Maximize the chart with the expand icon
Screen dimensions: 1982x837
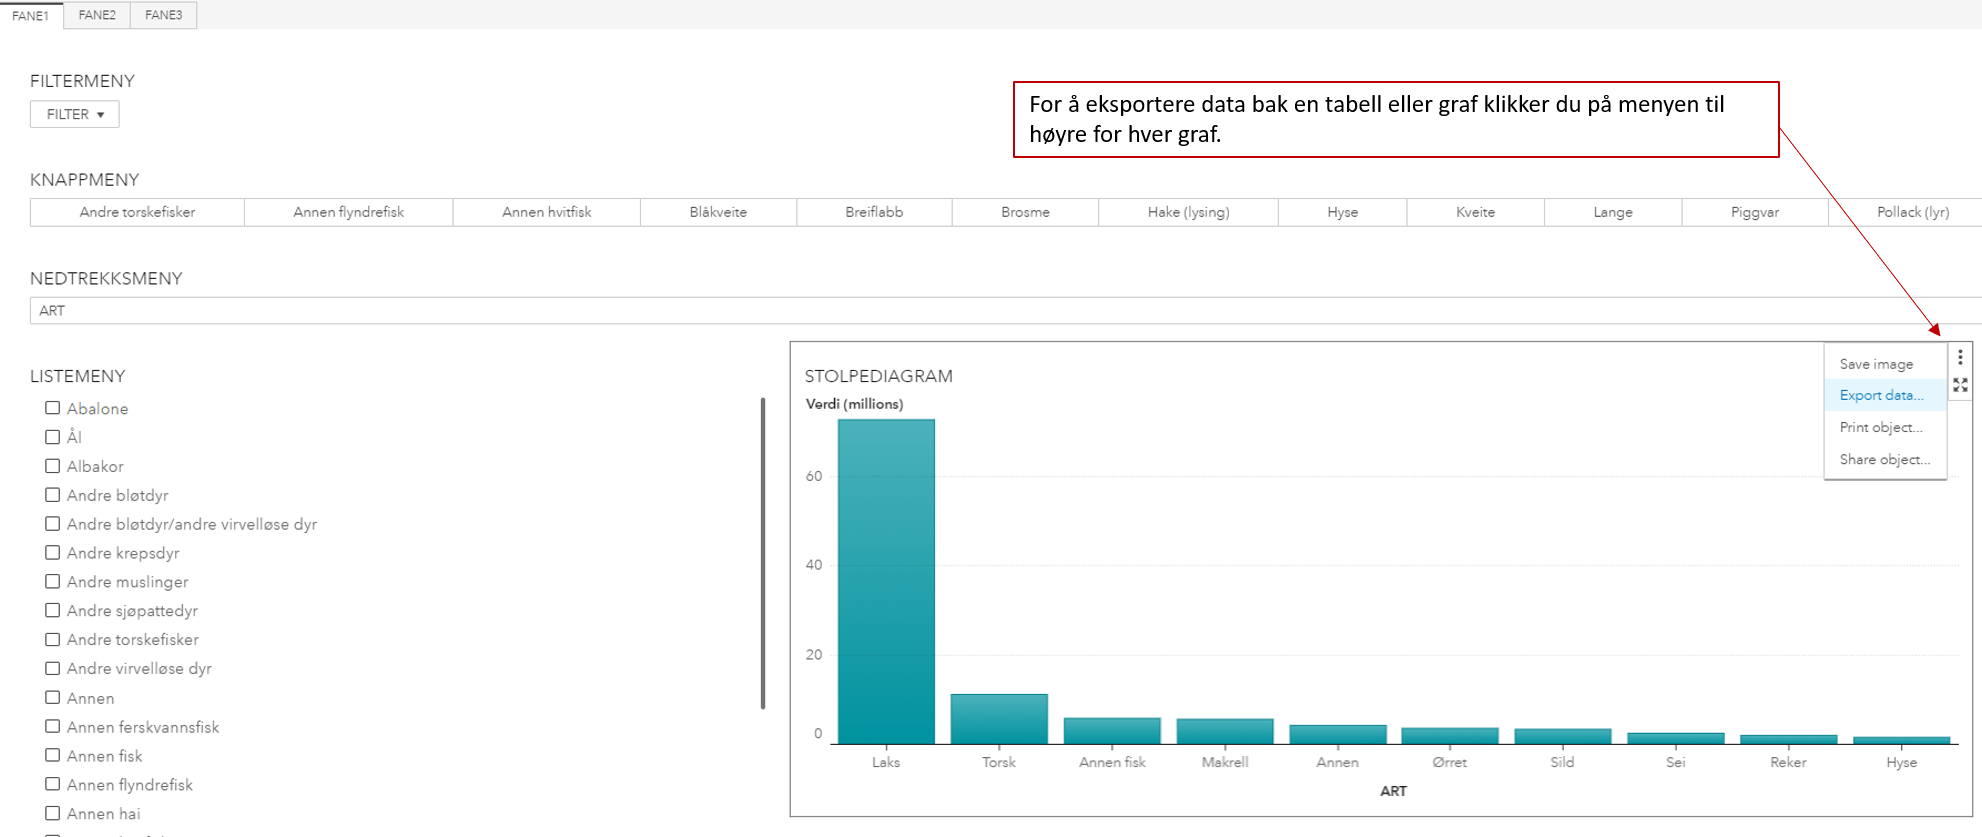pos(1960,385)
